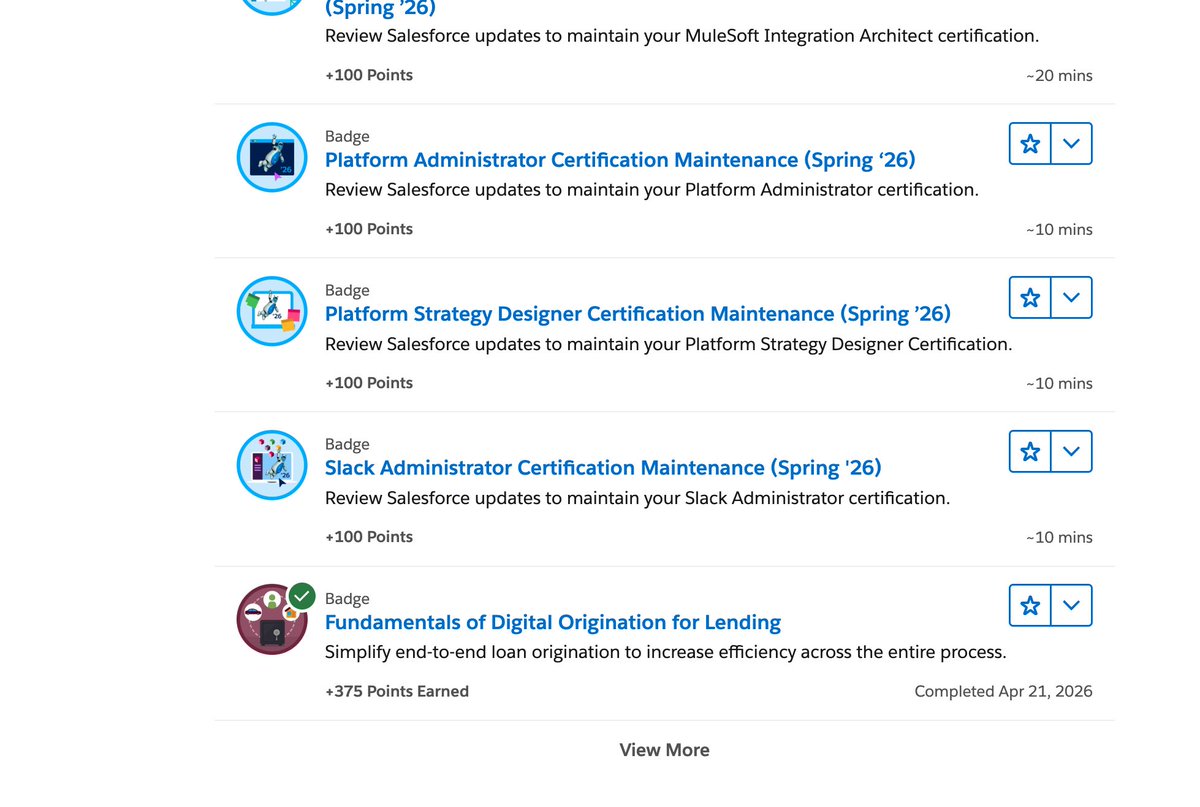Open Slack Administrator Certification Maintenance (Spring '26) link
The width and height of the screenshot is (1200, 807).
coord(603,468)
